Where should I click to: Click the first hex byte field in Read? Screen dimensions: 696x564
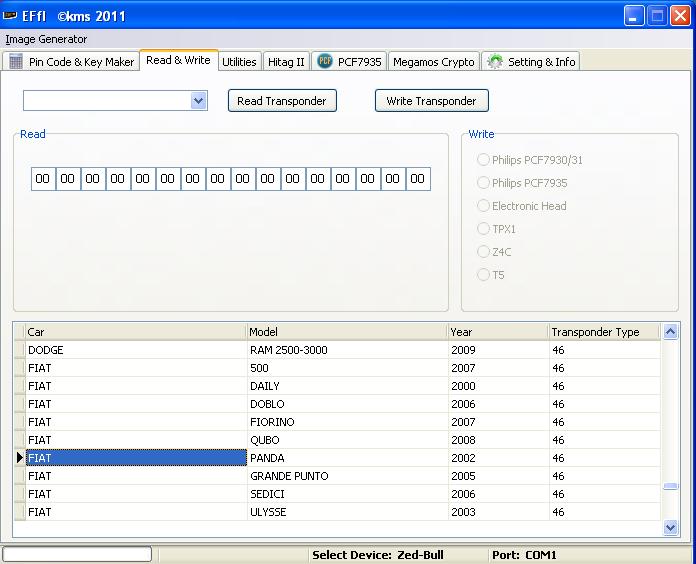[43, 179]
